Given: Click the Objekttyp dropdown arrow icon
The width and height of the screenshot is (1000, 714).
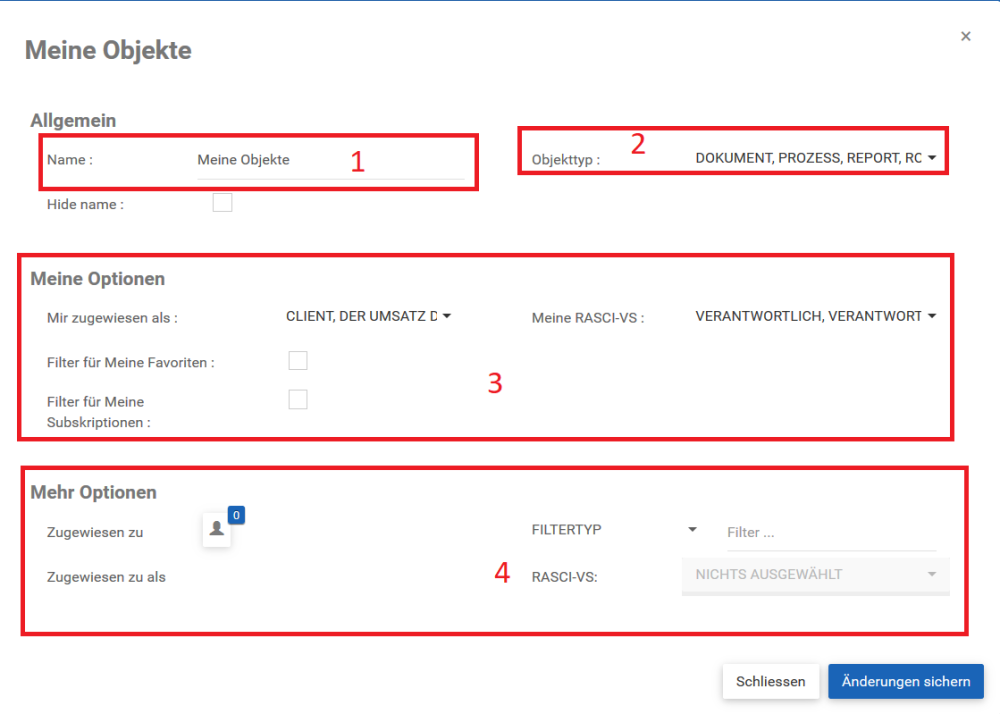Looking at the screenshot, I should tap(931, 158).
